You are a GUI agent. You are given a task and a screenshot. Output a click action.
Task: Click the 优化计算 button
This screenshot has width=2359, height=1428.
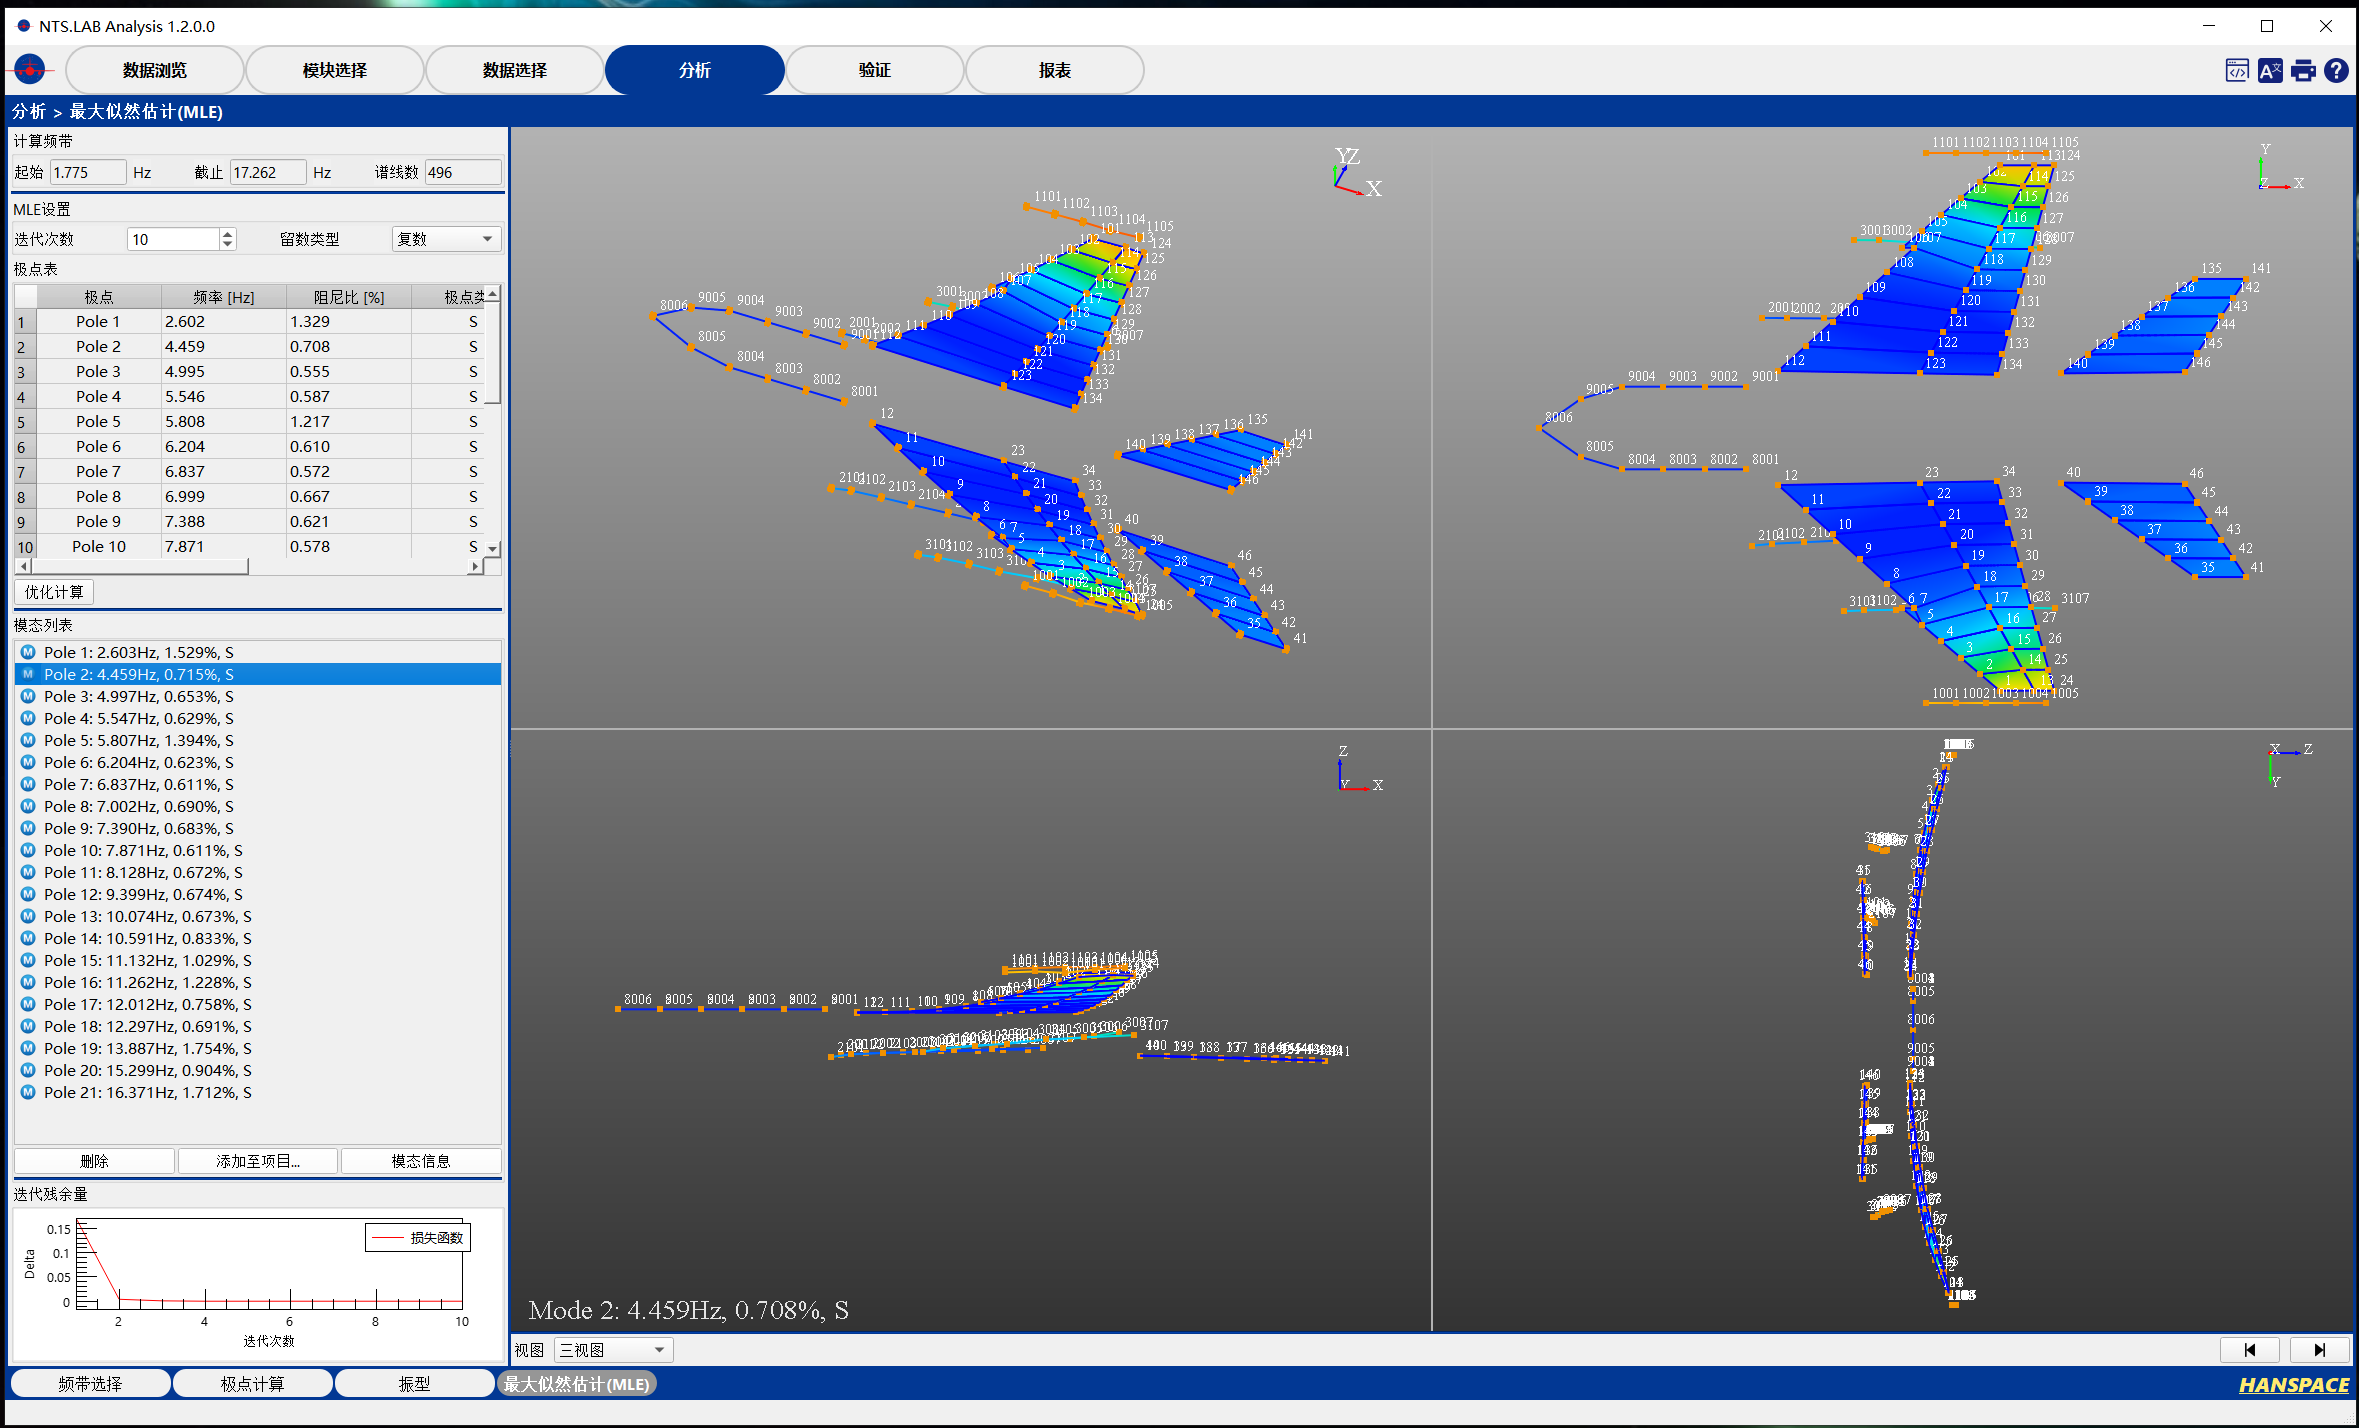54,592
